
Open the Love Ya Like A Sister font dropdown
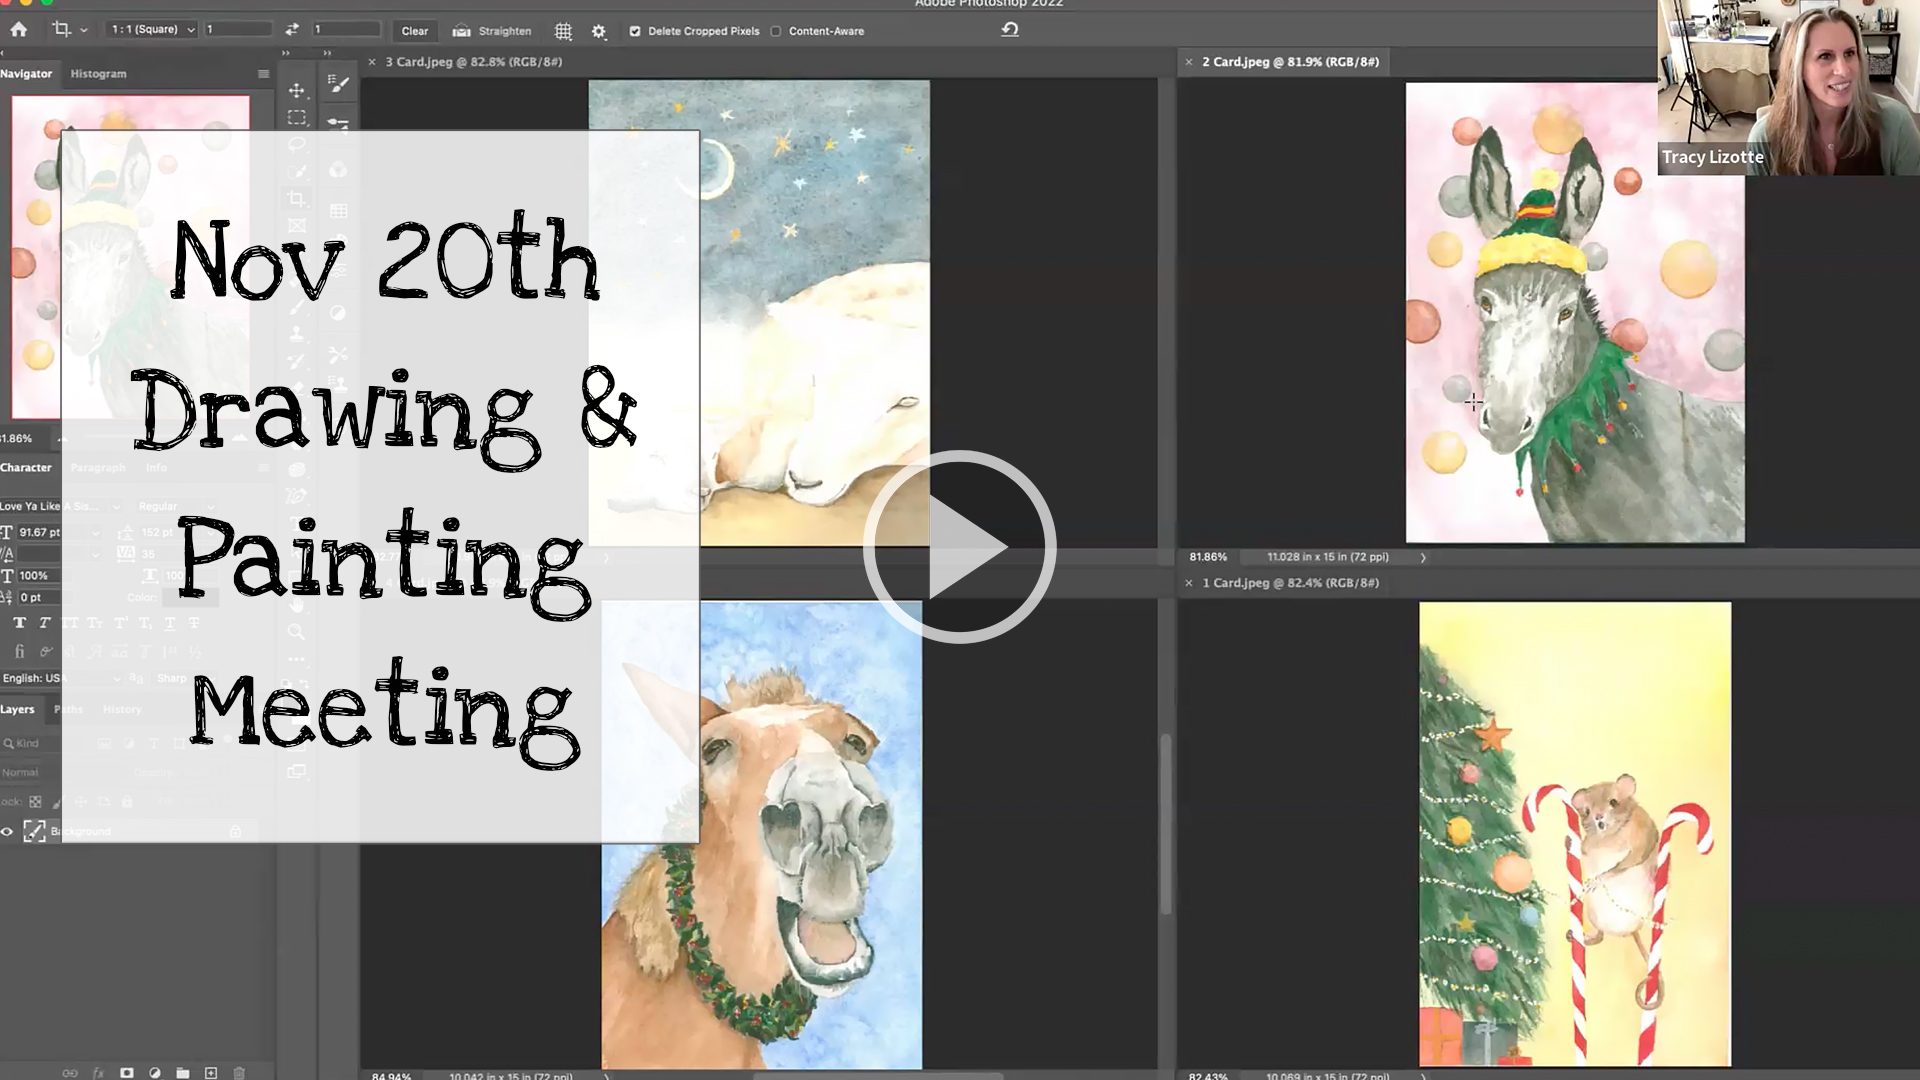pos(60,507)
